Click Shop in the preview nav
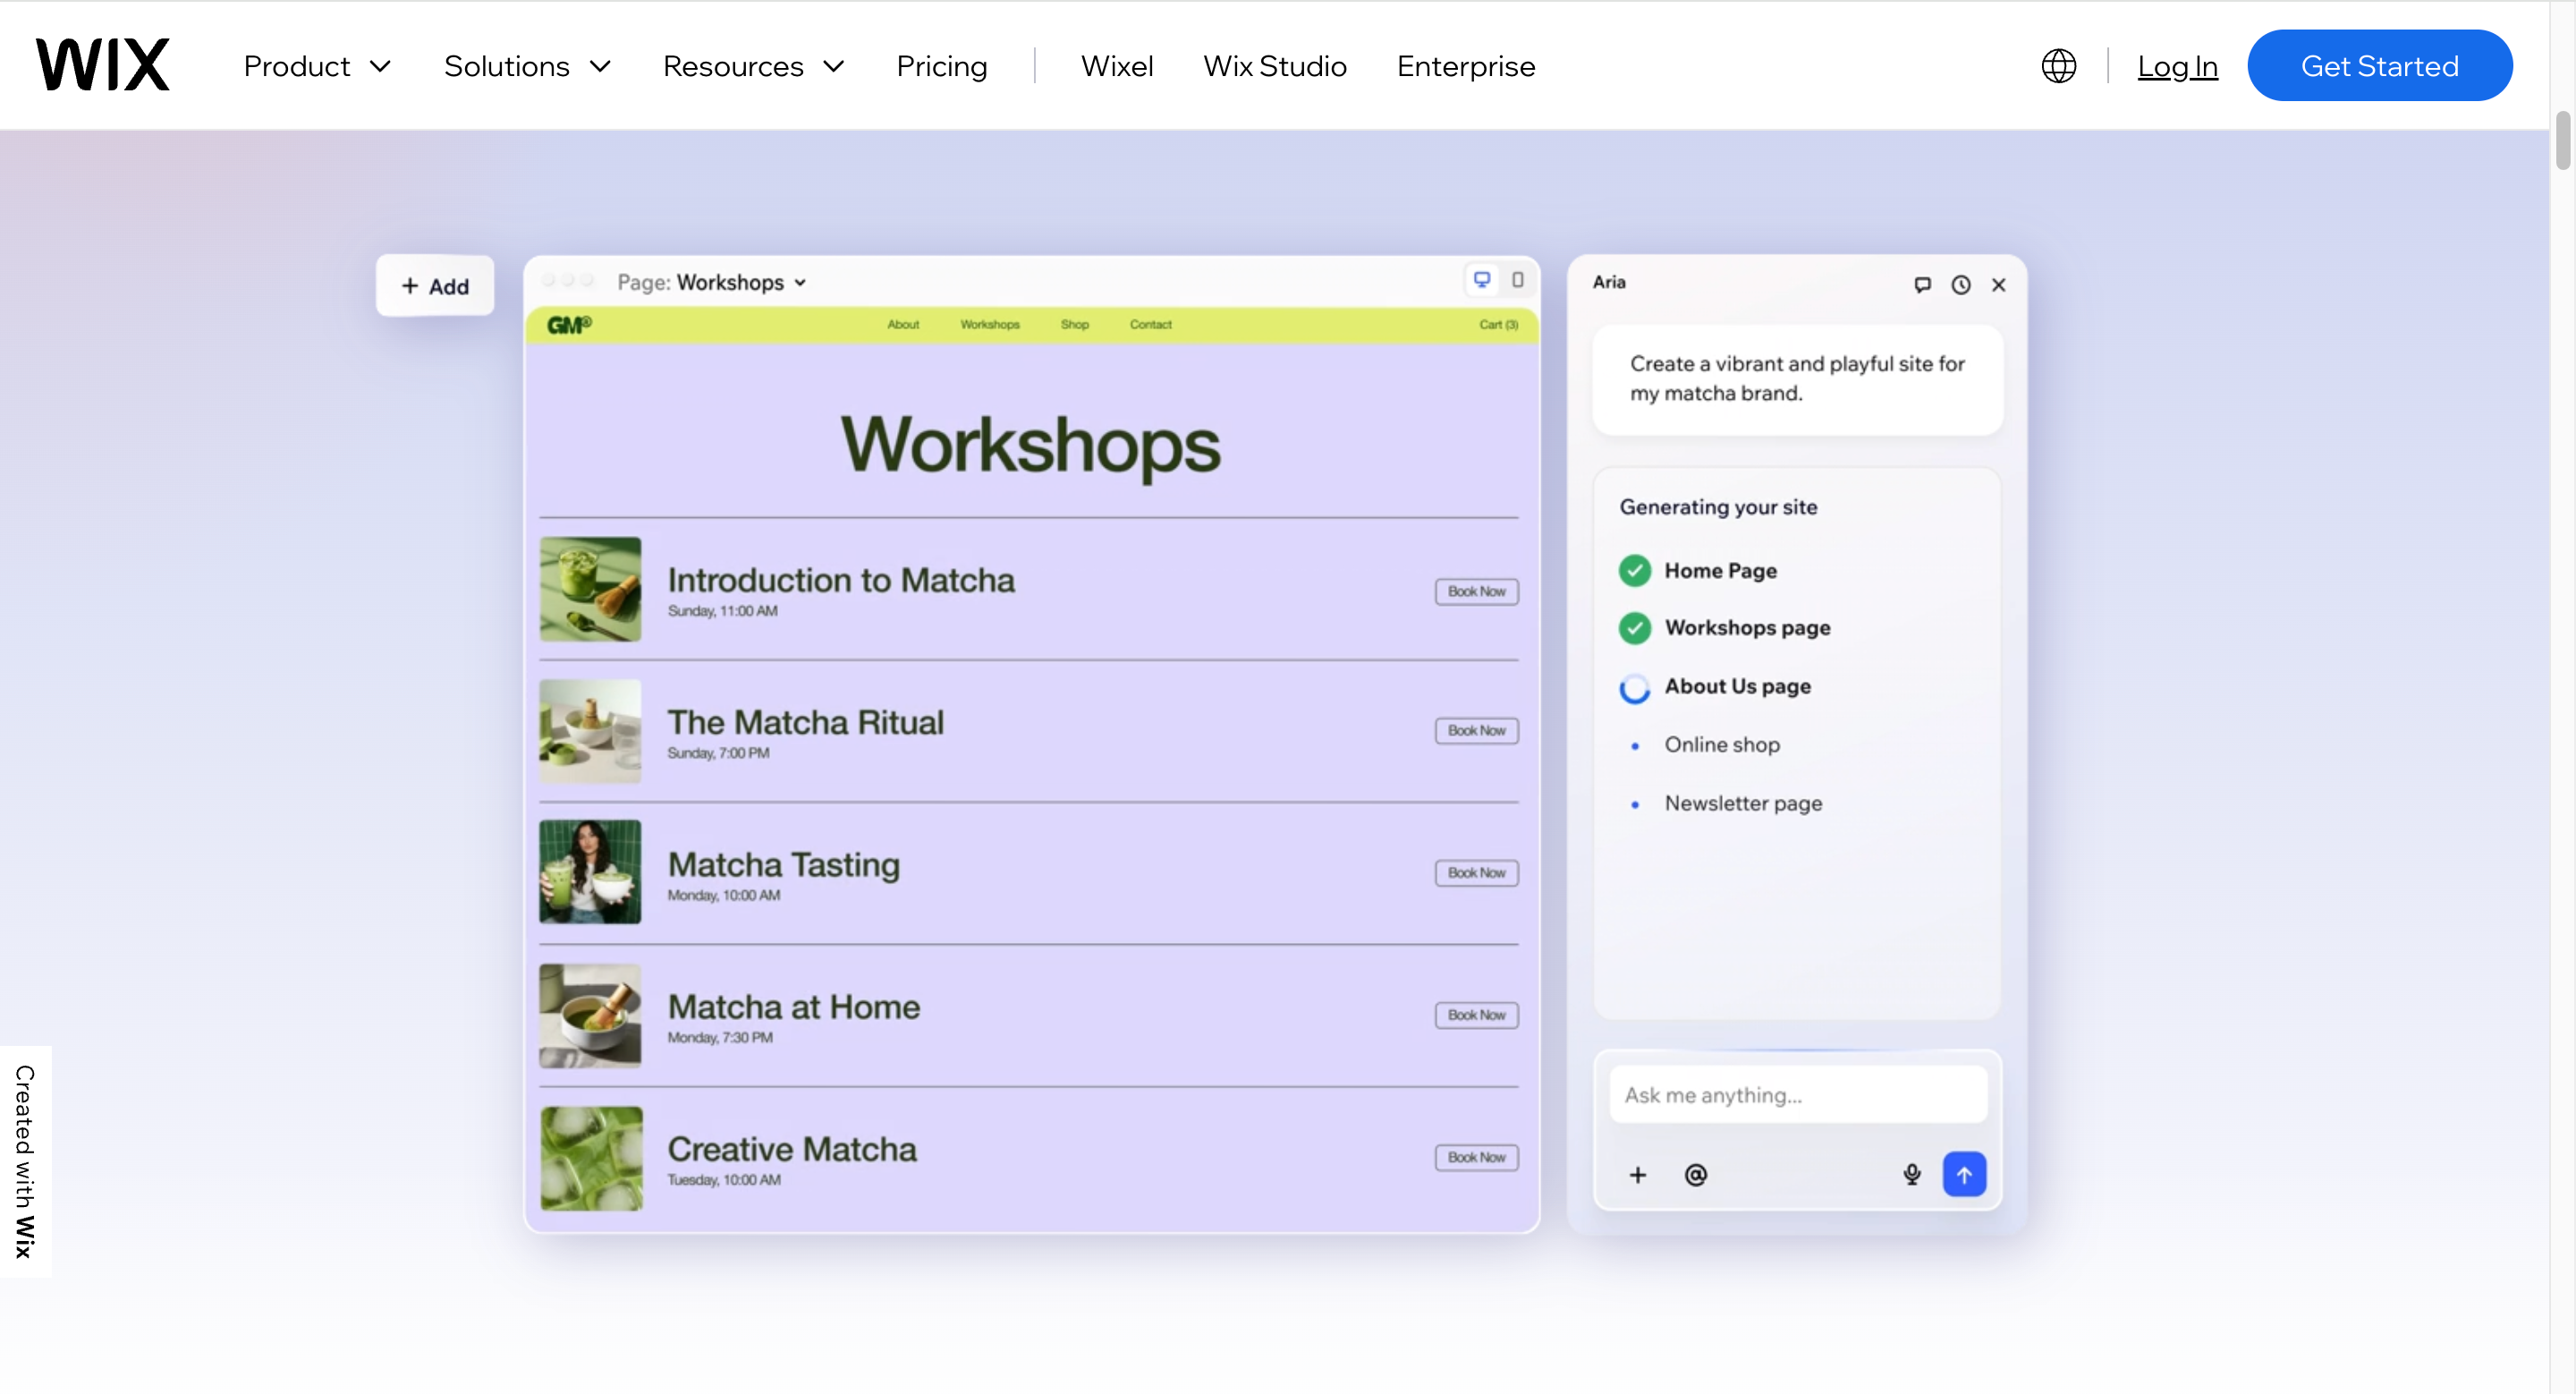The height and width of the screenshot is (1394, 2576). [1075, 324]
